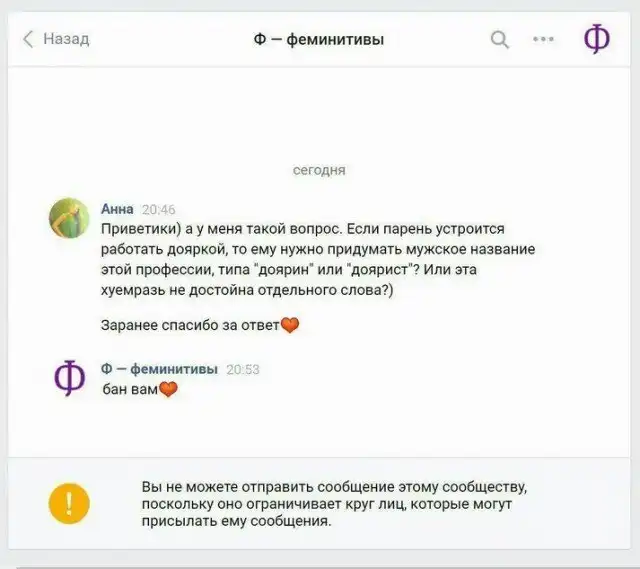Image resolution: width=640 pixels, height=569 pixels.
Task: Click the header title 'Ф — феминитивы'
Action: [319, 40]
